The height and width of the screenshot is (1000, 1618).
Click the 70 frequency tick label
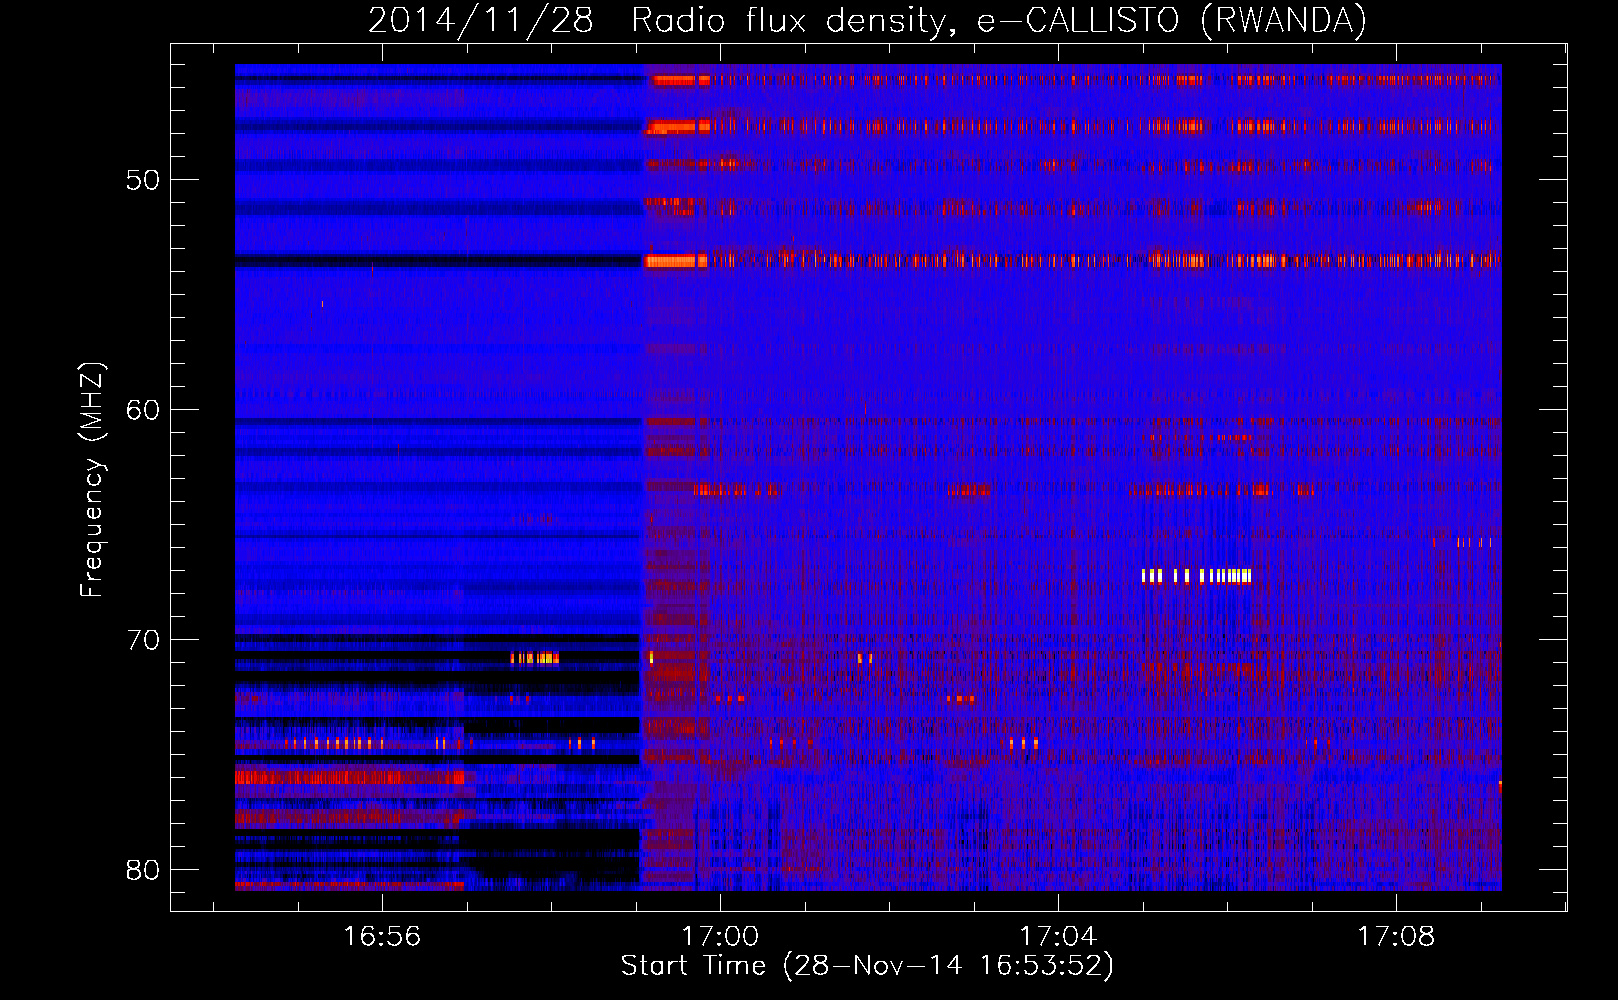coord(143,640)
